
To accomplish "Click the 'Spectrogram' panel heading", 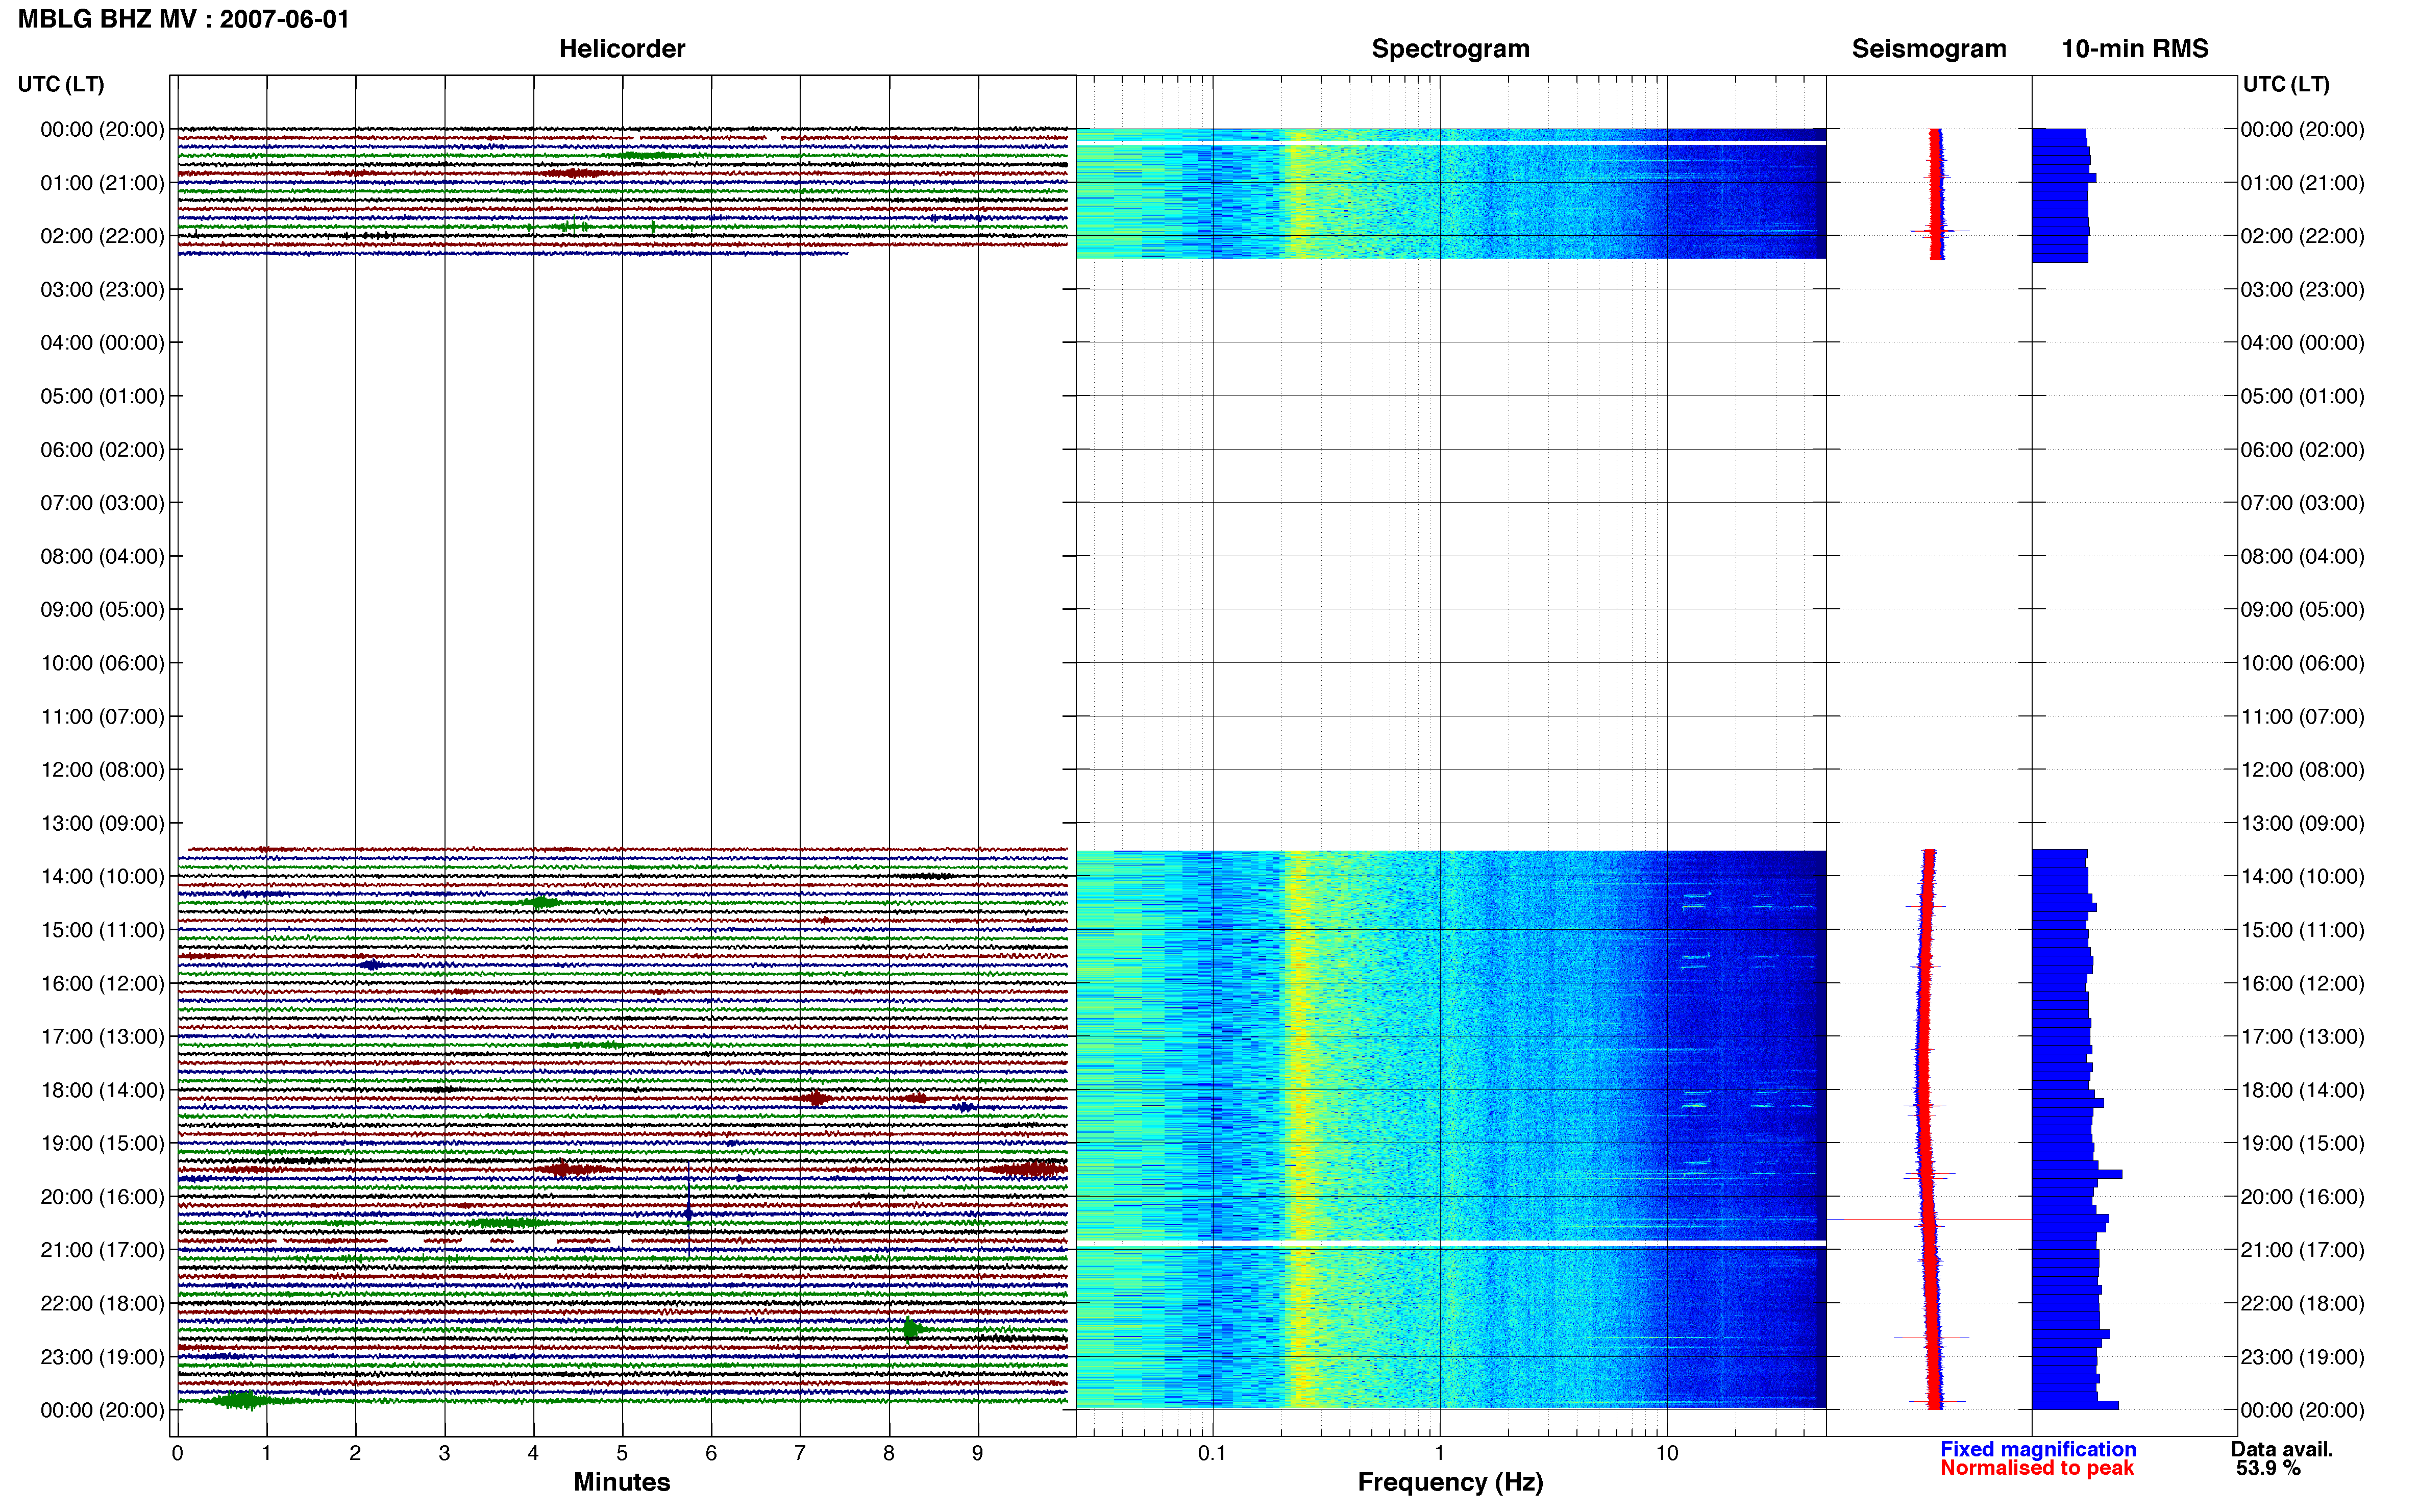I will (x=1450, y=48).
